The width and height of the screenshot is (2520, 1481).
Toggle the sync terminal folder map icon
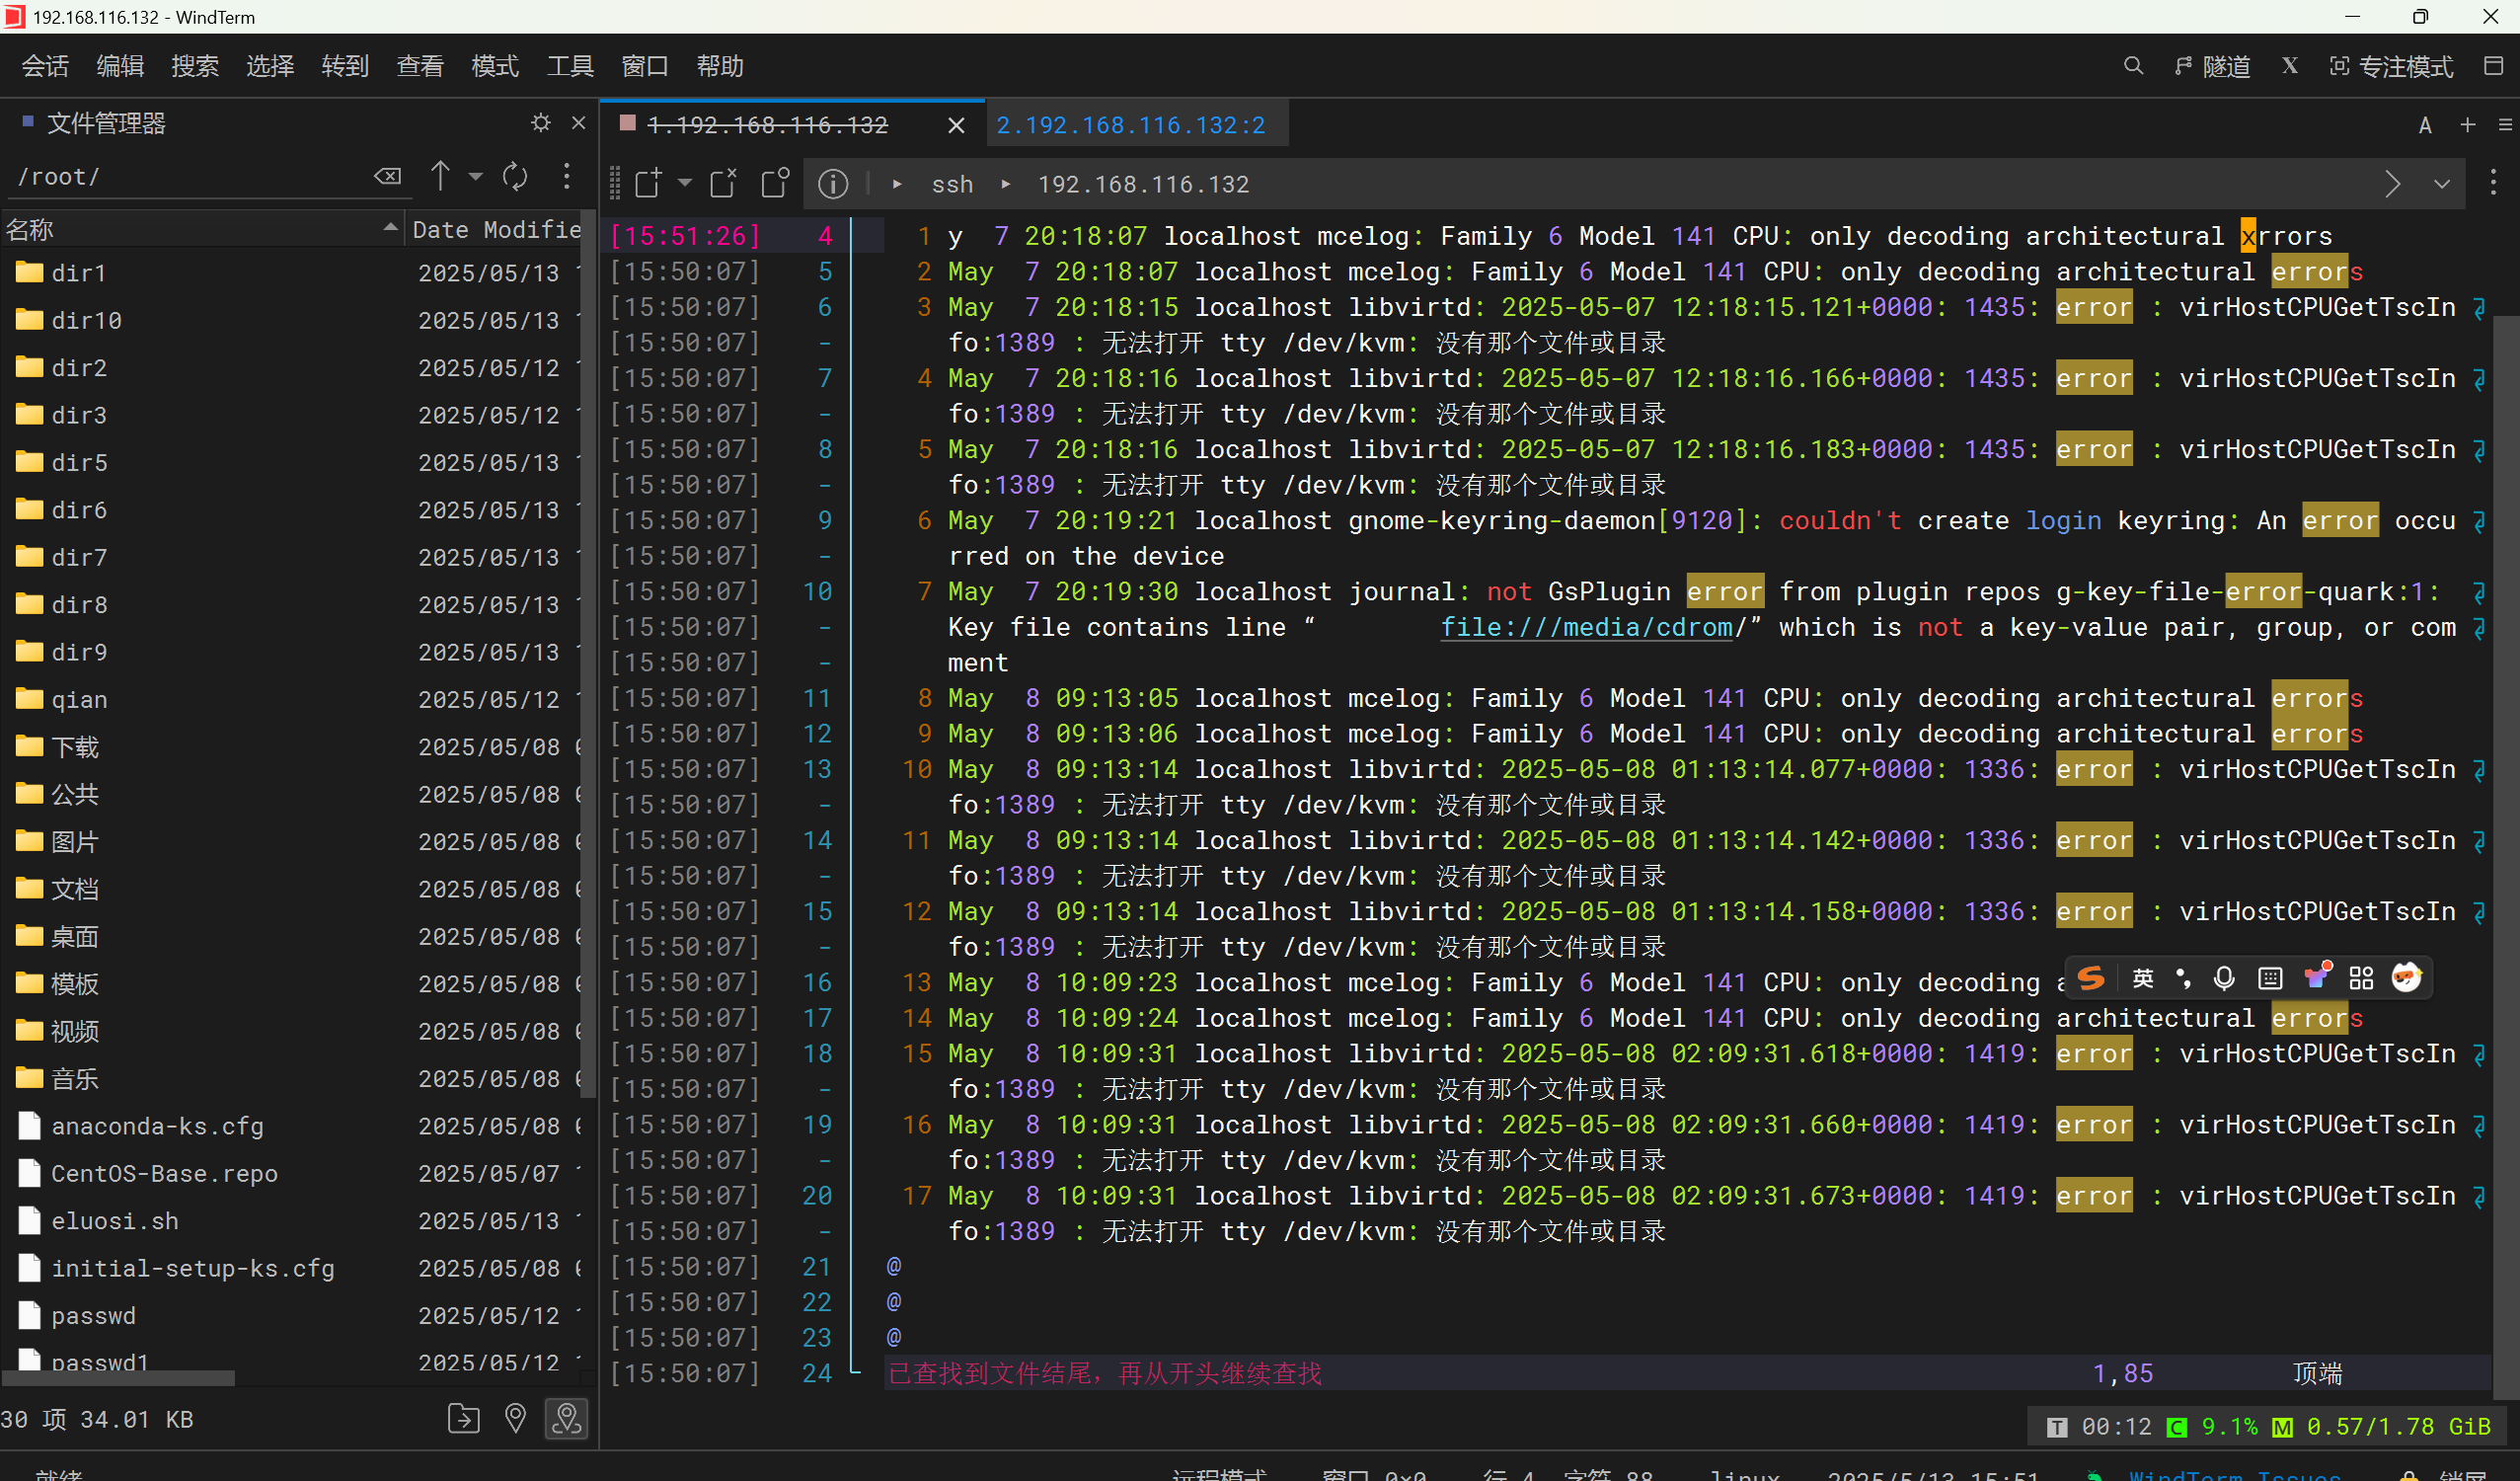click(x=567, y=1419)
